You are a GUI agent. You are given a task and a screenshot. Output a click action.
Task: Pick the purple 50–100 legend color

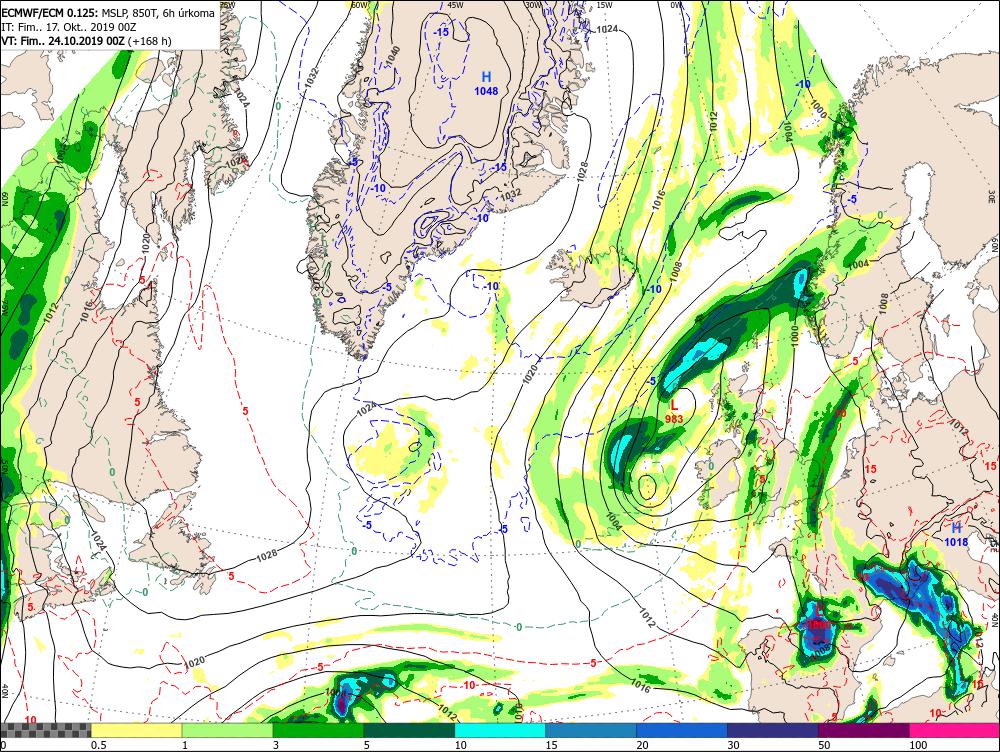[864, 730]
